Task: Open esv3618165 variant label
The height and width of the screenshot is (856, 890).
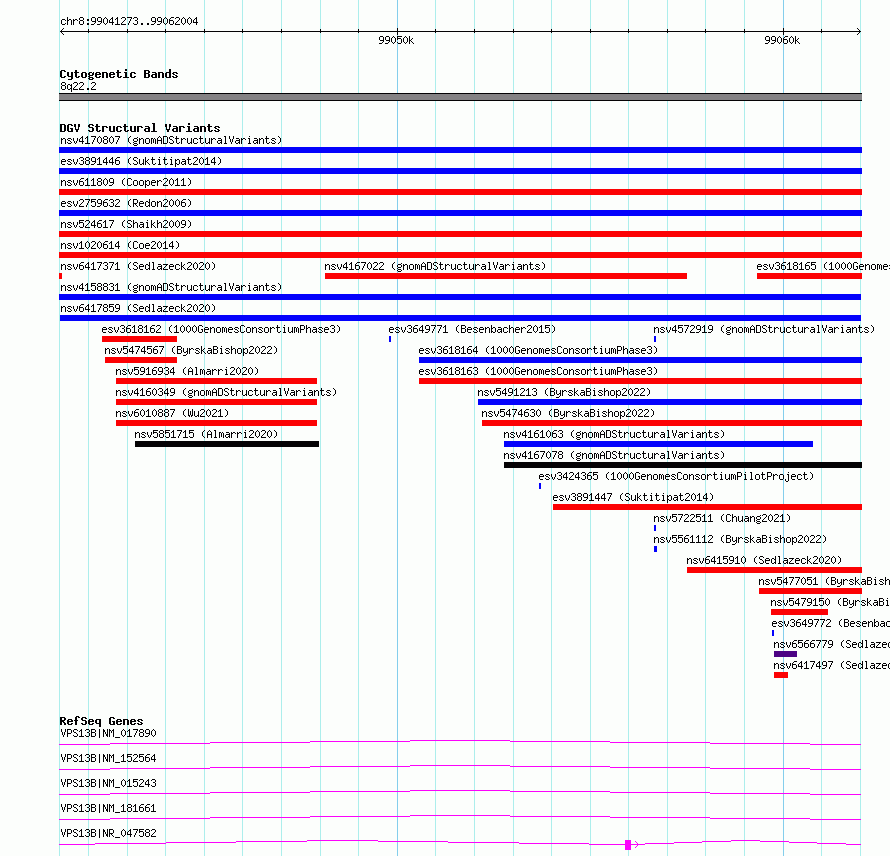Action: click(x=823, y=266)
